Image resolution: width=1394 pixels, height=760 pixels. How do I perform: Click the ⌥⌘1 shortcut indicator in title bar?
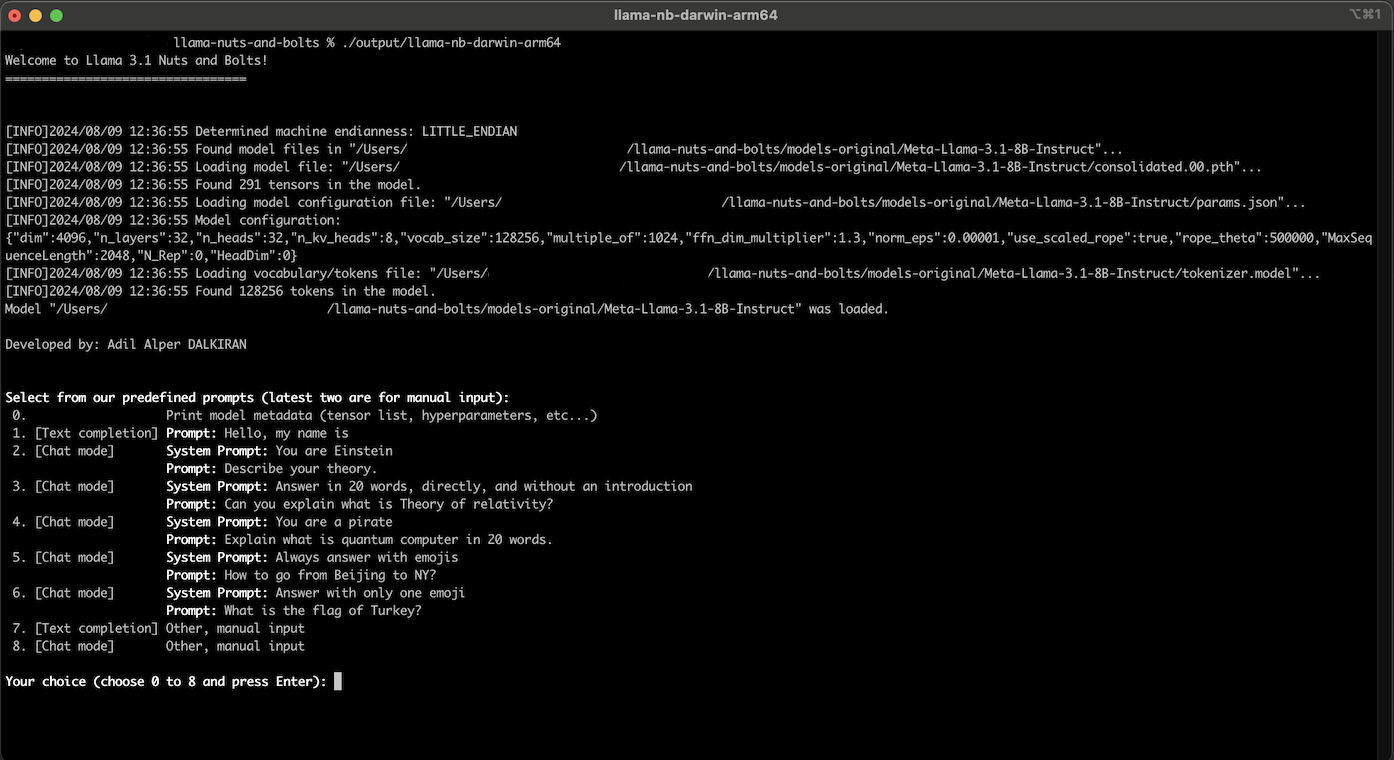(x=1366, y=15)
